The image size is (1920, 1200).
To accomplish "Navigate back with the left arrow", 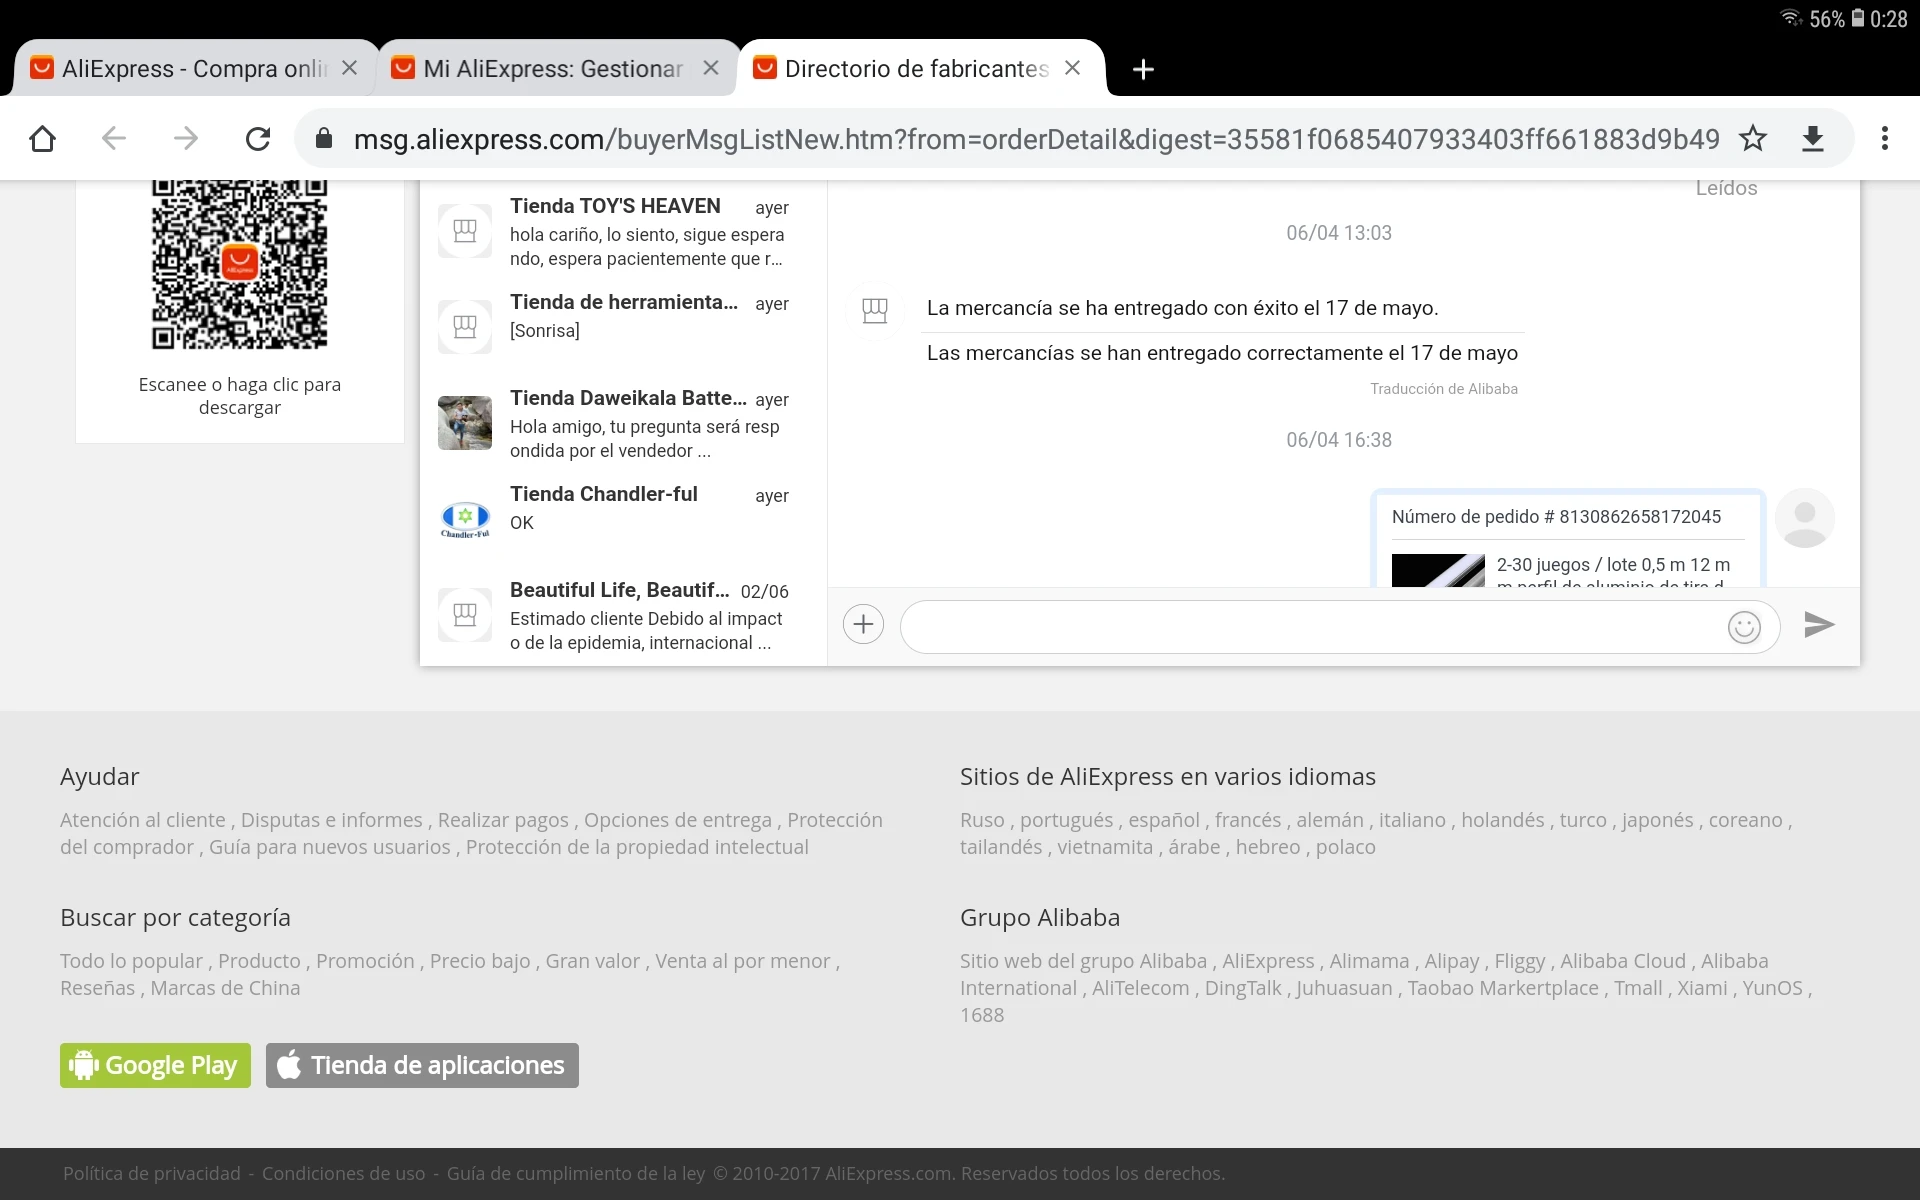I will (x=114, y=138).
